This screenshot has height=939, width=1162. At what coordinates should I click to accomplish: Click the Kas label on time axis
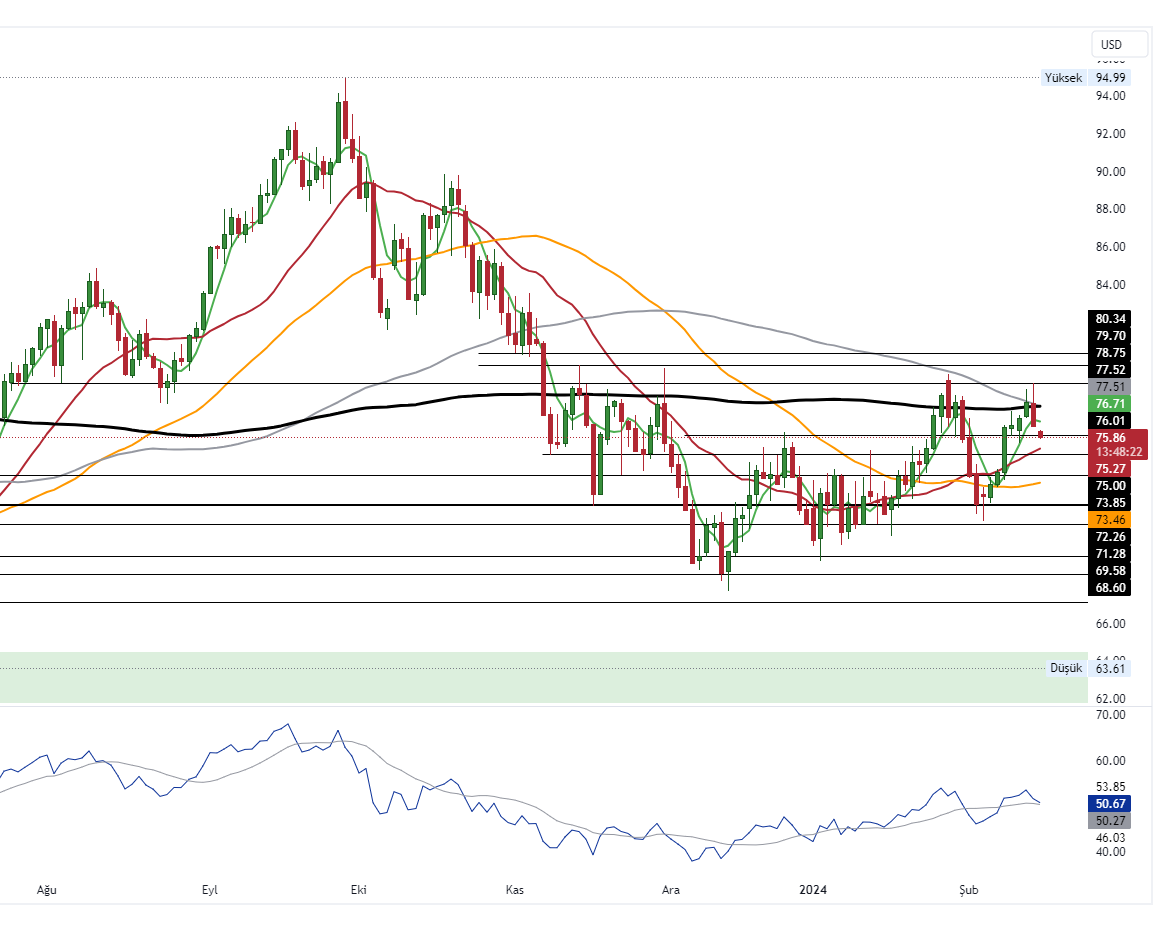tap(515, 889)
